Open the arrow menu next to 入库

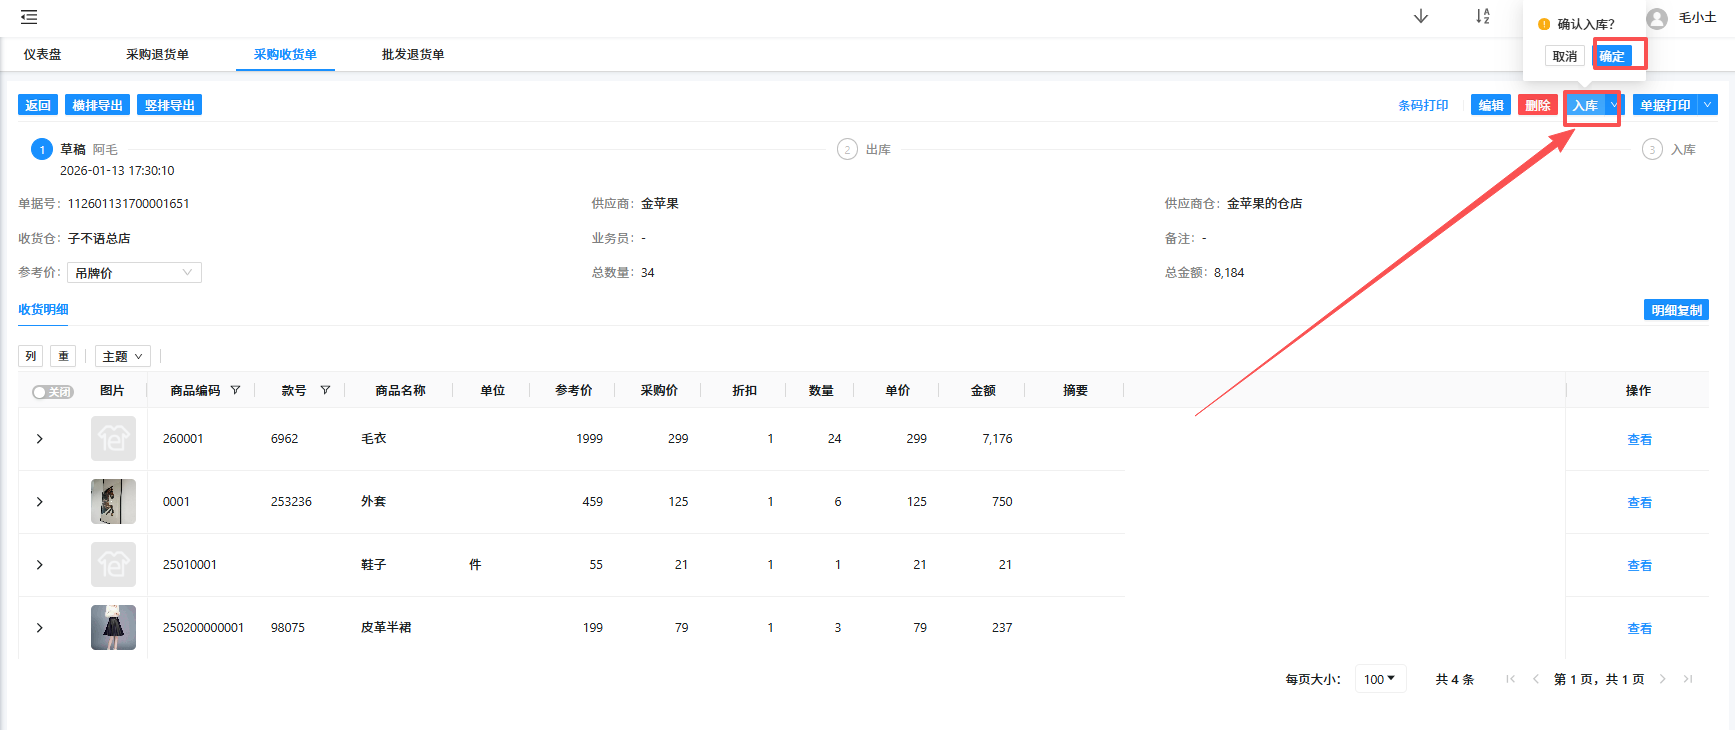[1613, 105]
